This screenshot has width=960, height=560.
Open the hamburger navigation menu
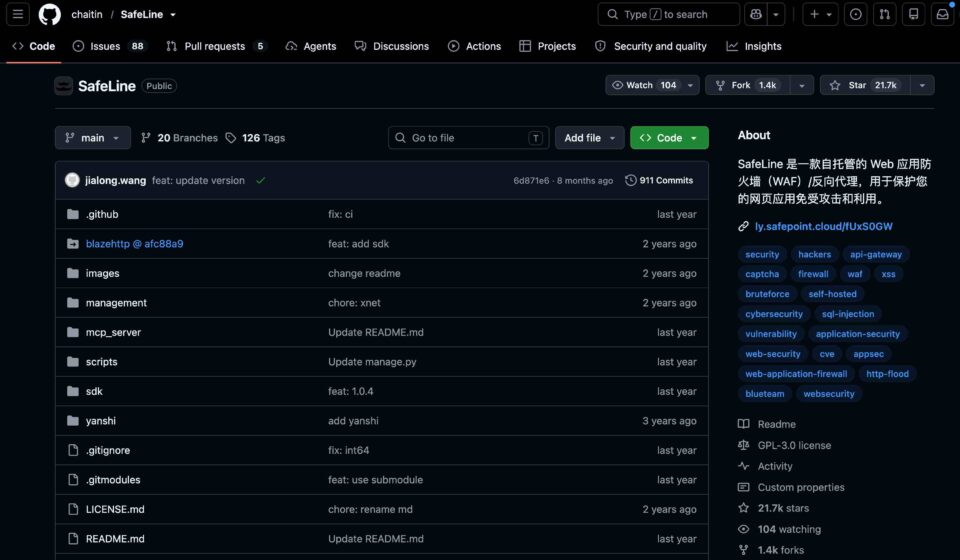(18, 14)
